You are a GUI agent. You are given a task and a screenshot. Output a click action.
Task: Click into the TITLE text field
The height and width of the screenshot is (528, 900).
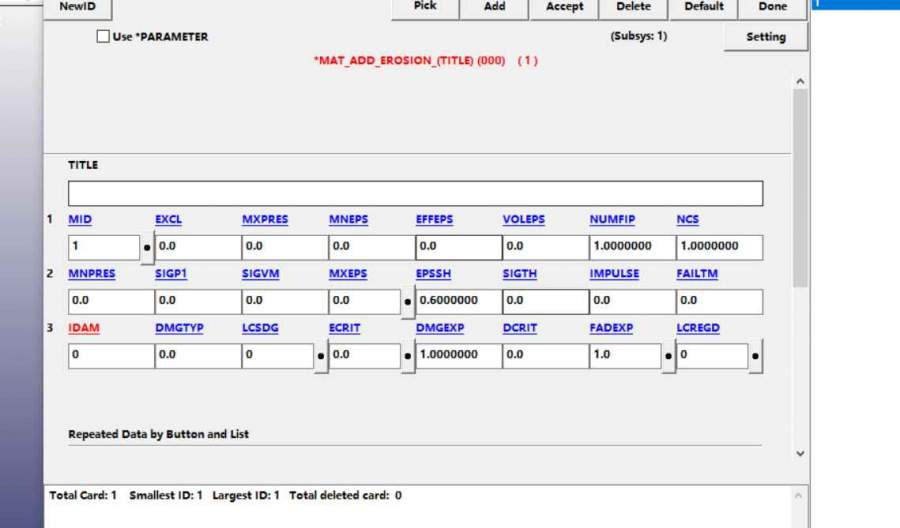[x=415, y=193]
